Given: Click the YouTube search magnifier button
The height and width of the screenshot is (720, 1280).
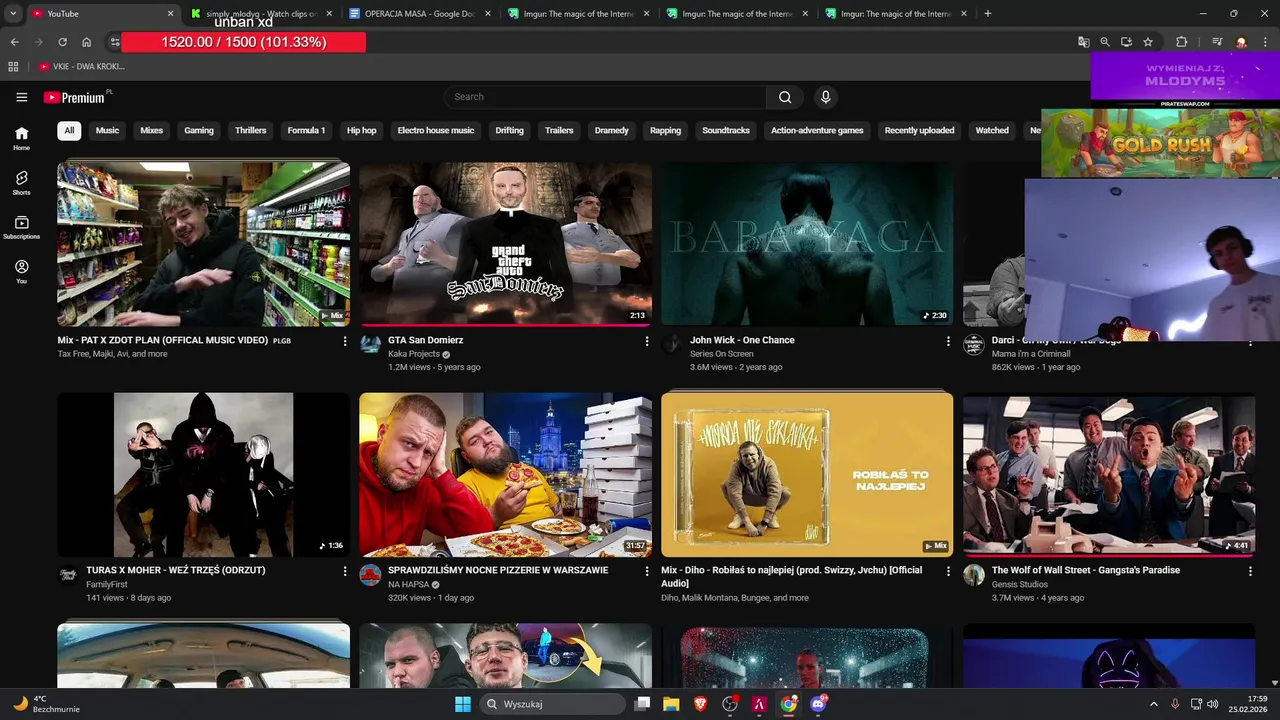Looking at the screenshot, I should click(785, 97).
